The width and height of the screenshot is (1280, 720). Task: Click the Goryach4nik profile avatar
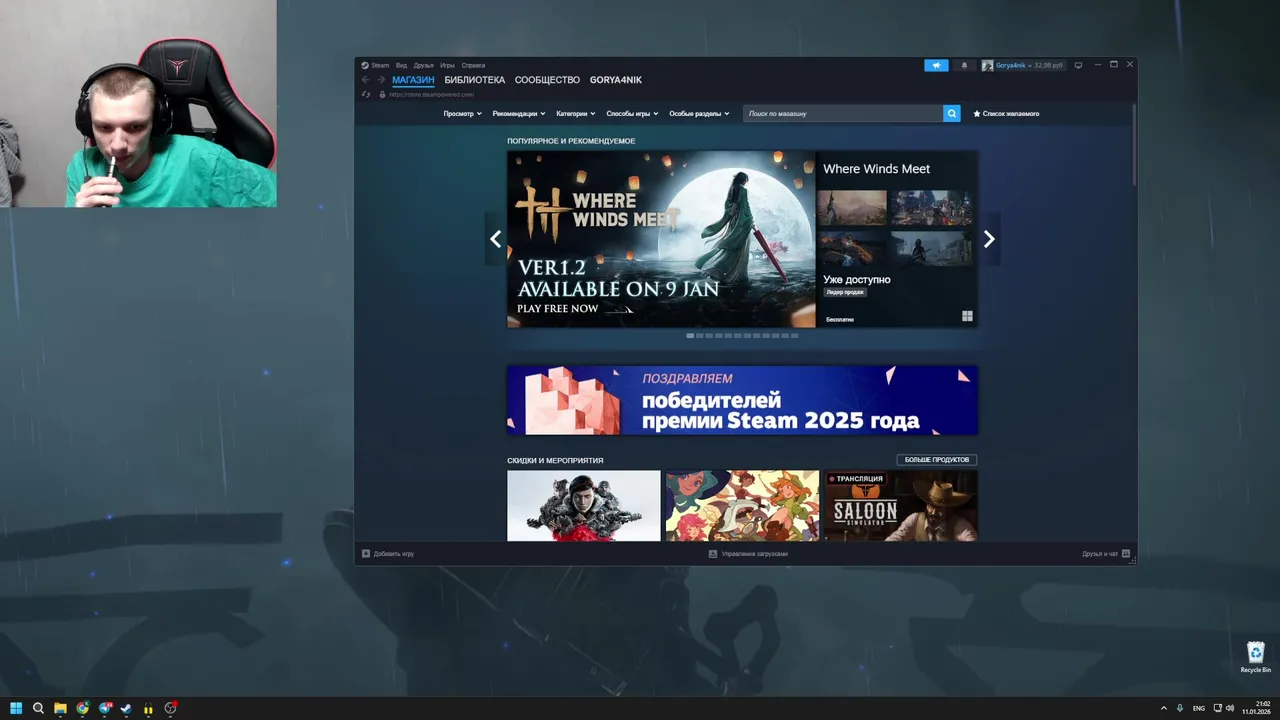tap(987, 65)
